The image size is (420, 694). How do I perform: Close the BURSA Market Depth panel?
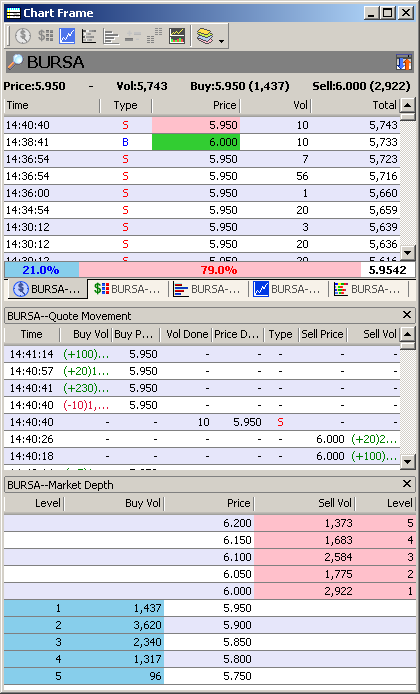407,484
